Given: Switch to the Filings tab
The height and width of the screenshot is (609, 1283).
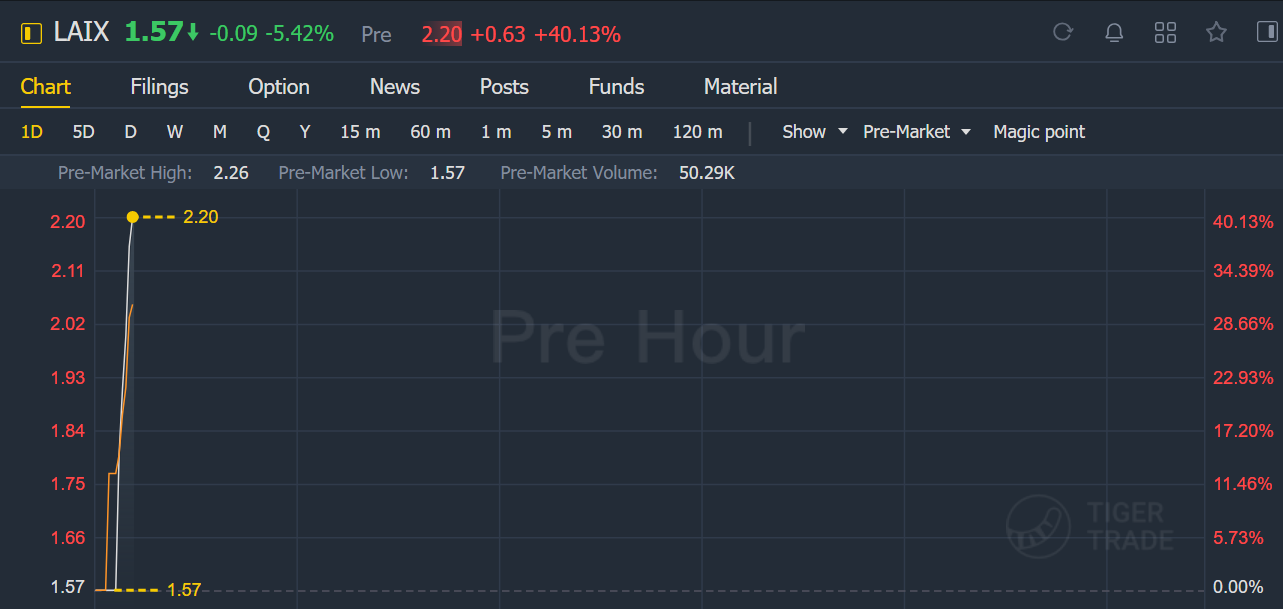Looking at the screenshot, I should [159, 87].
